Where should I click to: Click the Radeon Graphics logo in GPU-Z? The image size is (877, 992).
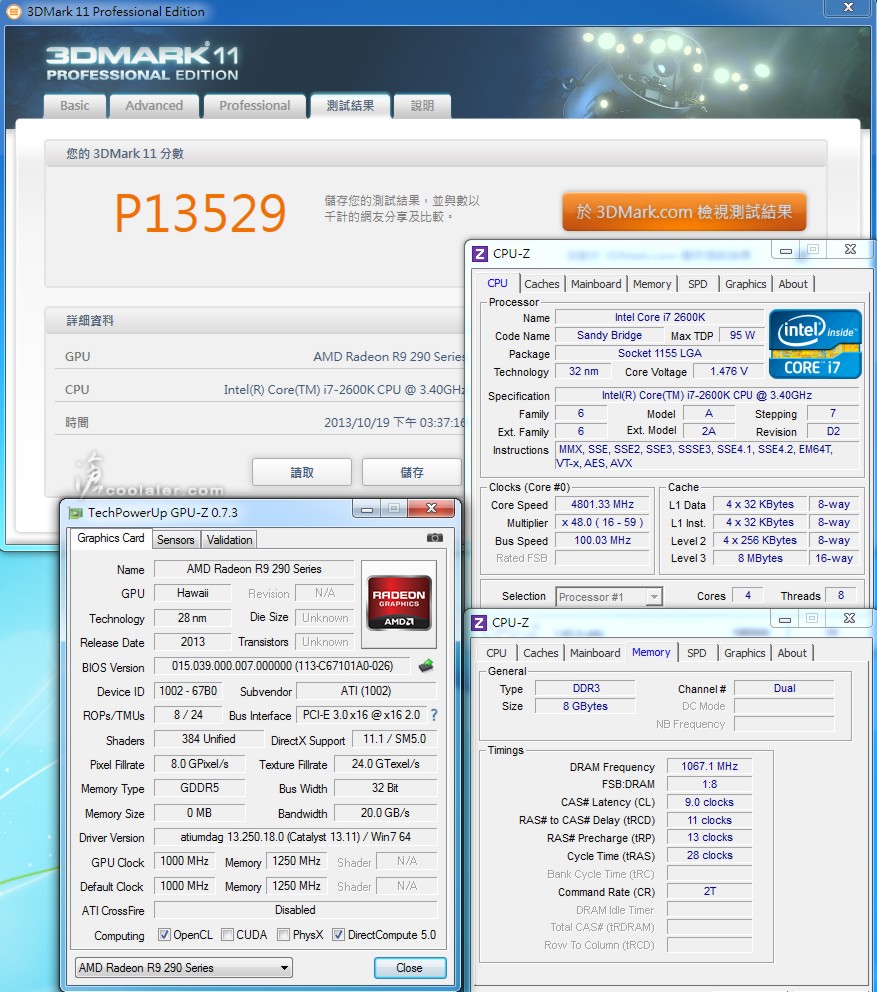point(399,603)
